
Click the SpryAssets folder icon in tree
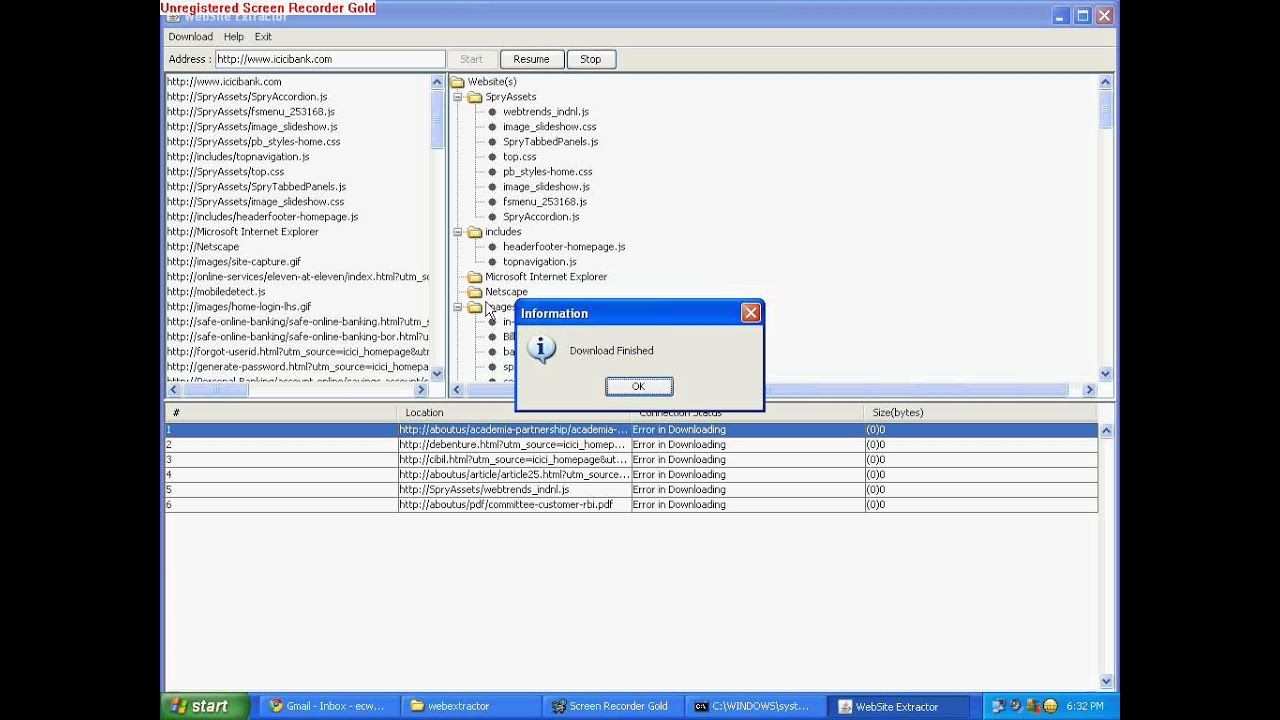(x=475, y=97)
